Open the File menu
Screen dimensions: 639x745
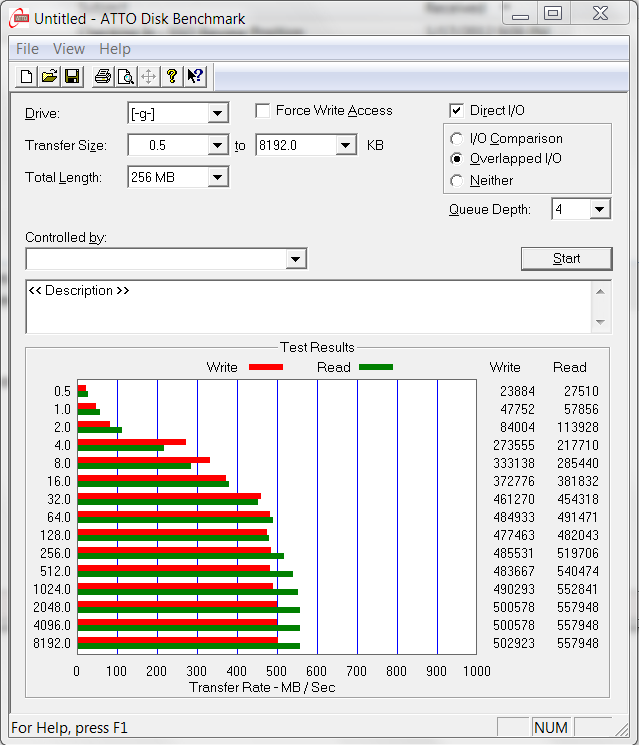tap(28, 49)
